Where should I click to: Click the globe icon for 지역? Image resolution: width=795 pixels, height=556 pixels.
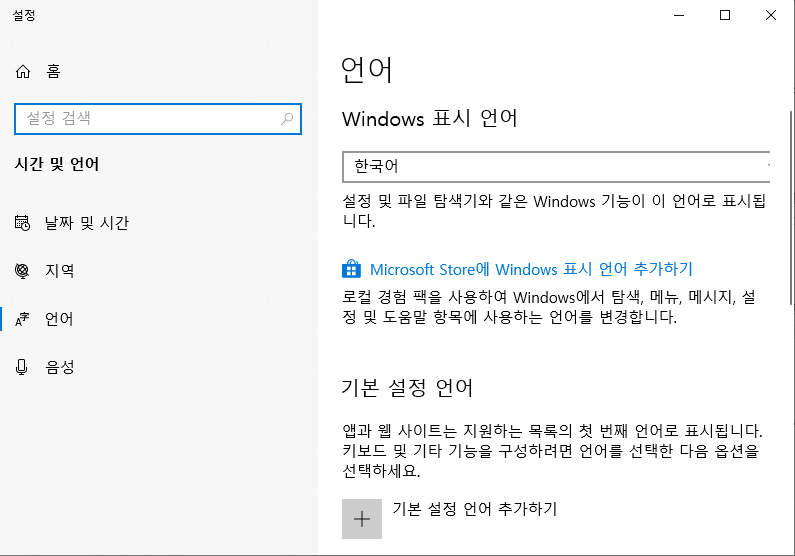click(x=22, y=271)
